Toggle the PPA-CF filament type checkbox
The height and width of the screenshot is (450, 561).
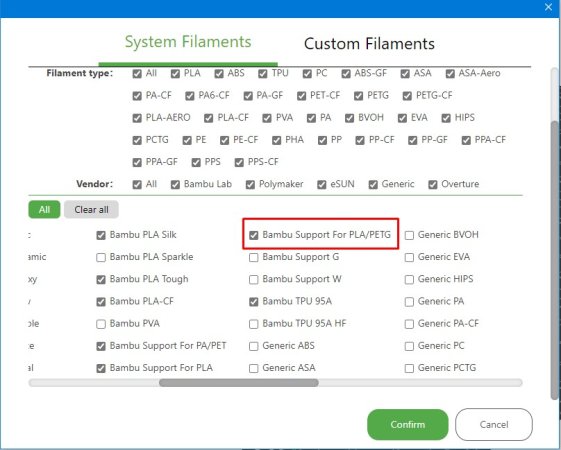click(466, 140)
